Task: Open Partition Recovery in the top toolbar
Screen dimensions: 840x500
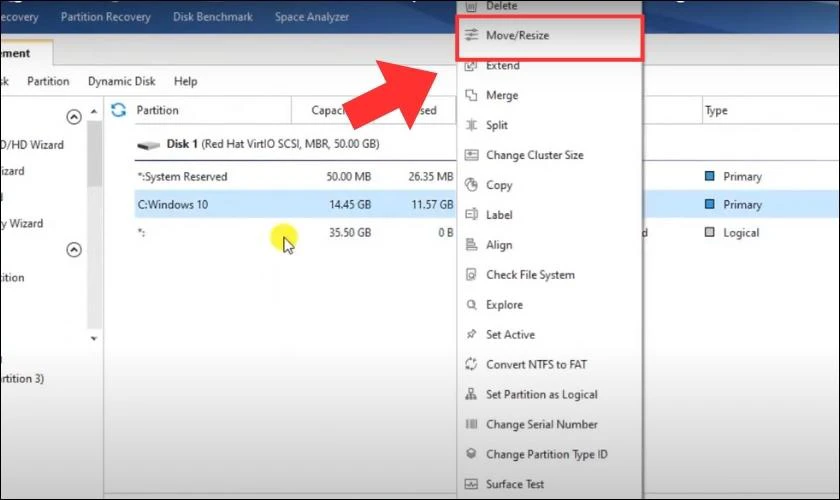Action: 106,17
